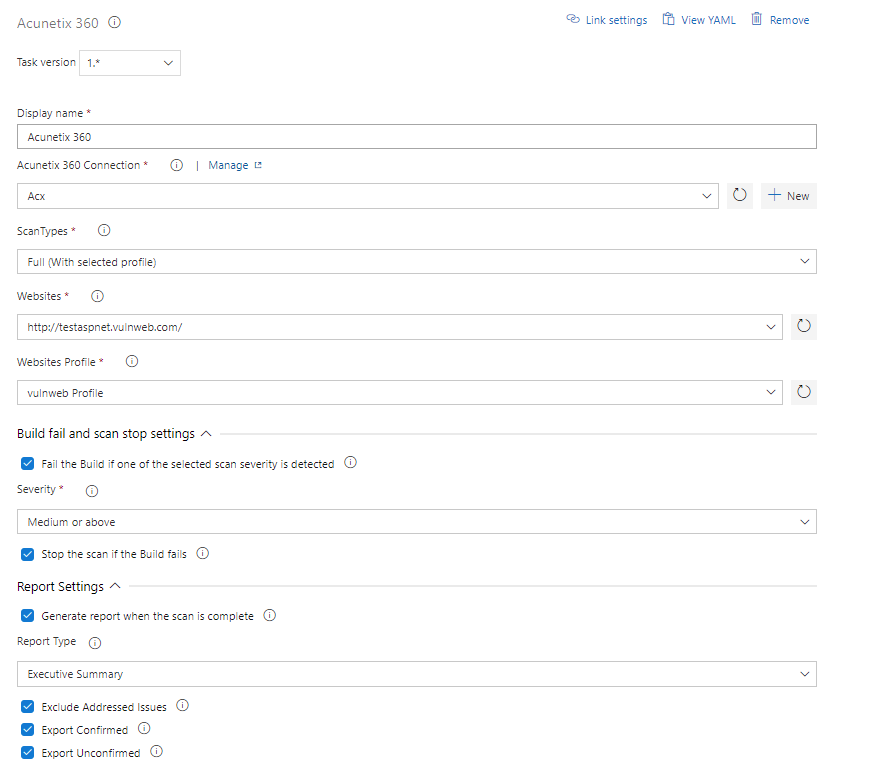Refresh the Acunetix 360 Connection list
Image resolution: width=879 pixels, height=771 pixels.
tap(739, 196)
